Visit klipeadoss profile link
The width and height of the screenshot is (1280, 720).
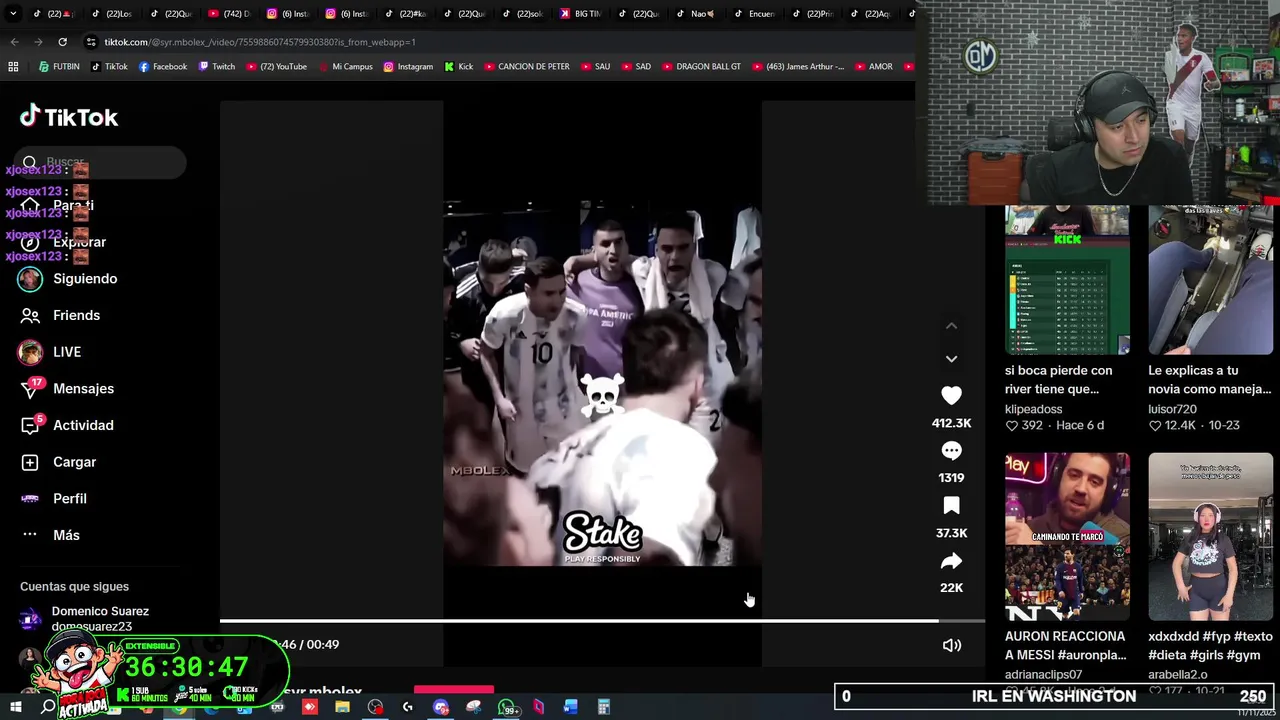coord(1033,409)
